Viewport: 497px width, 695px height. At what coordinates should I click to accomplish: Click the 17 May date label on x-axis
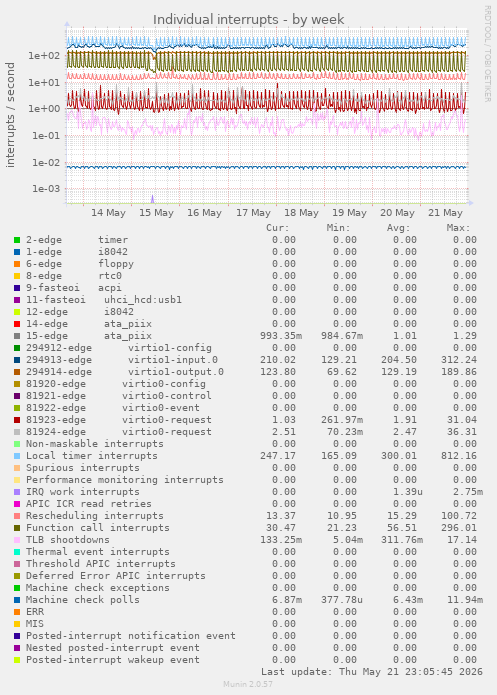(x=253, y=213)
